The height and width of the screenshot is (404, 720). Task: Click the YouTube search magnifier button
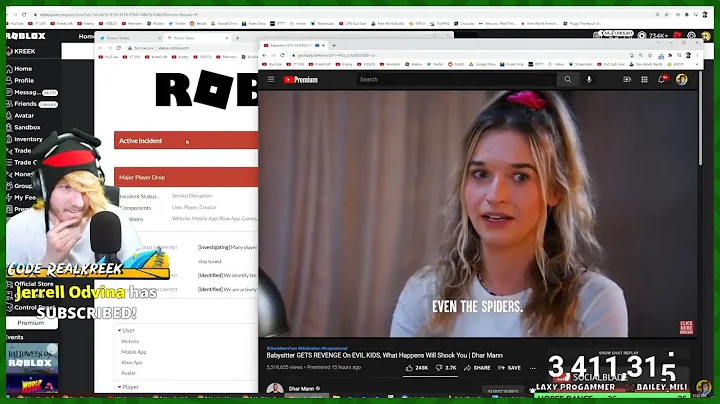tap(568, 79)
